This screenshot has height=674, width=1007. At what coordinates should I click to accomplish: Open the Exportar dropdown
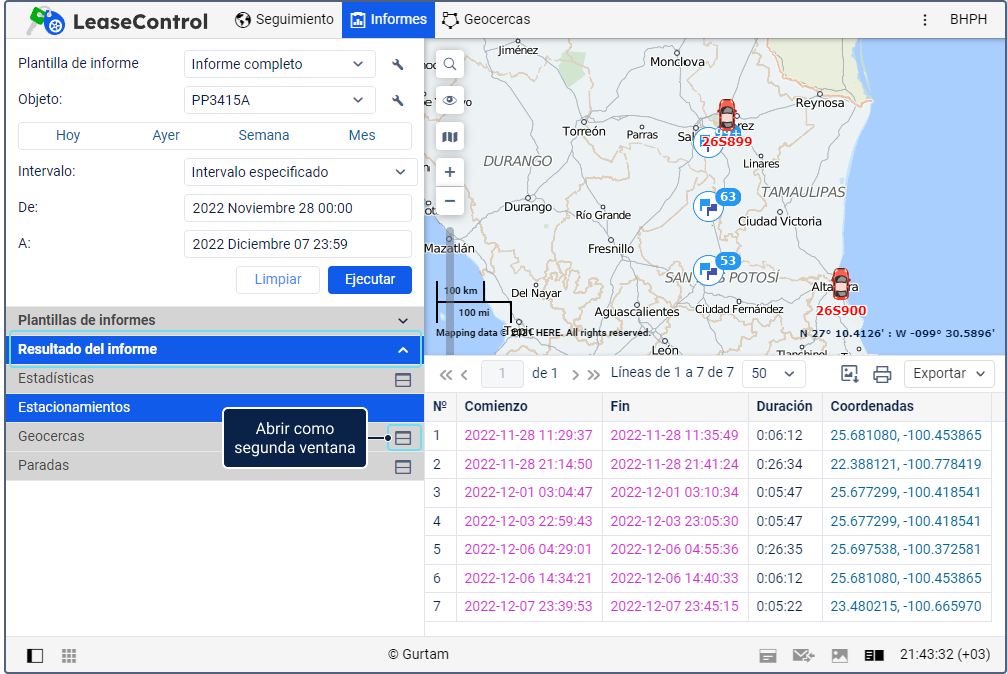point(949,374)
